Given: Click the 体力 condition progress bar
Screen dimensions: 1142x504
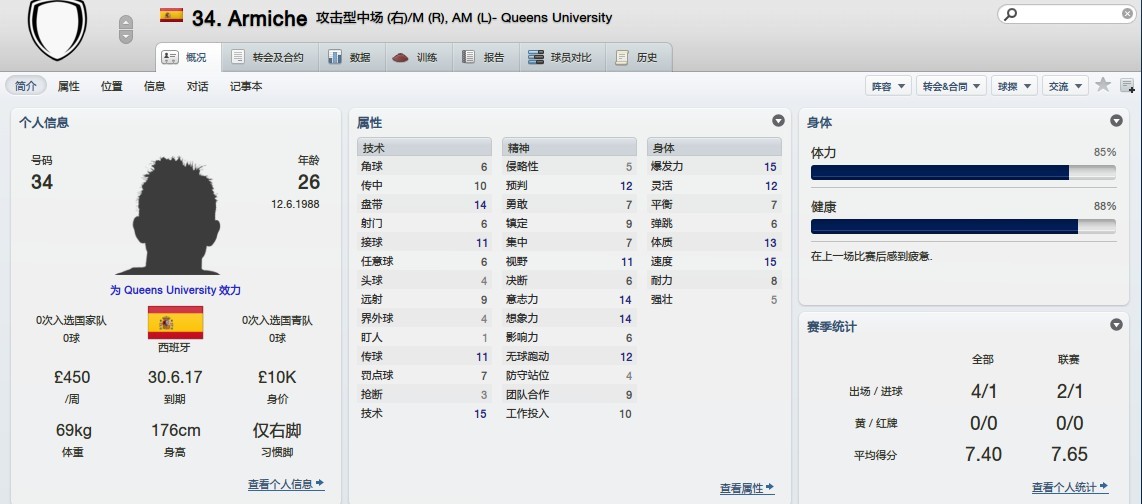Looking at the screenshot, I should pos(963,172).
